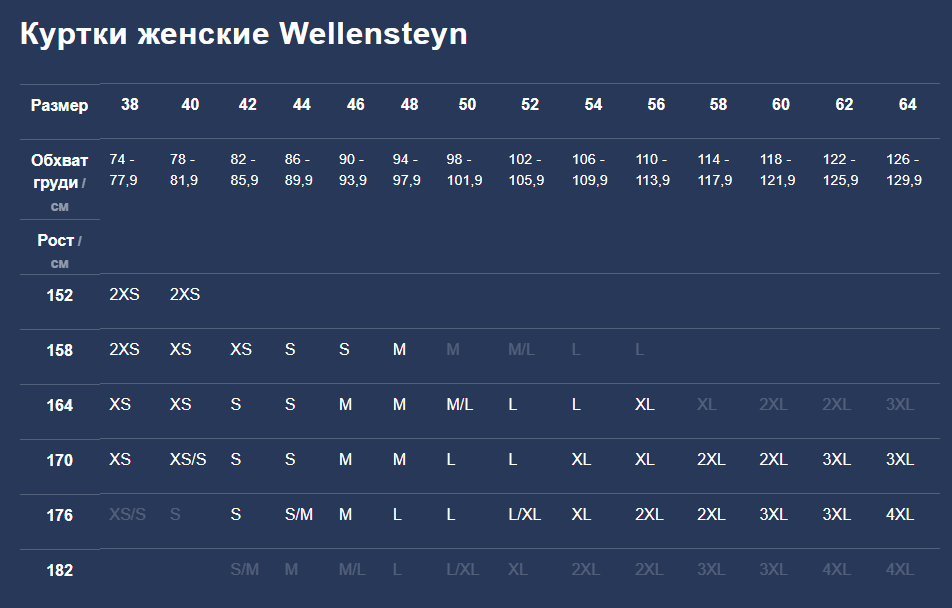Image resolution: width=952 pixels, height=608 pixels.
Task: Click the 'Куртки женские Wellensteyn' heading
Action: point(243,34)
